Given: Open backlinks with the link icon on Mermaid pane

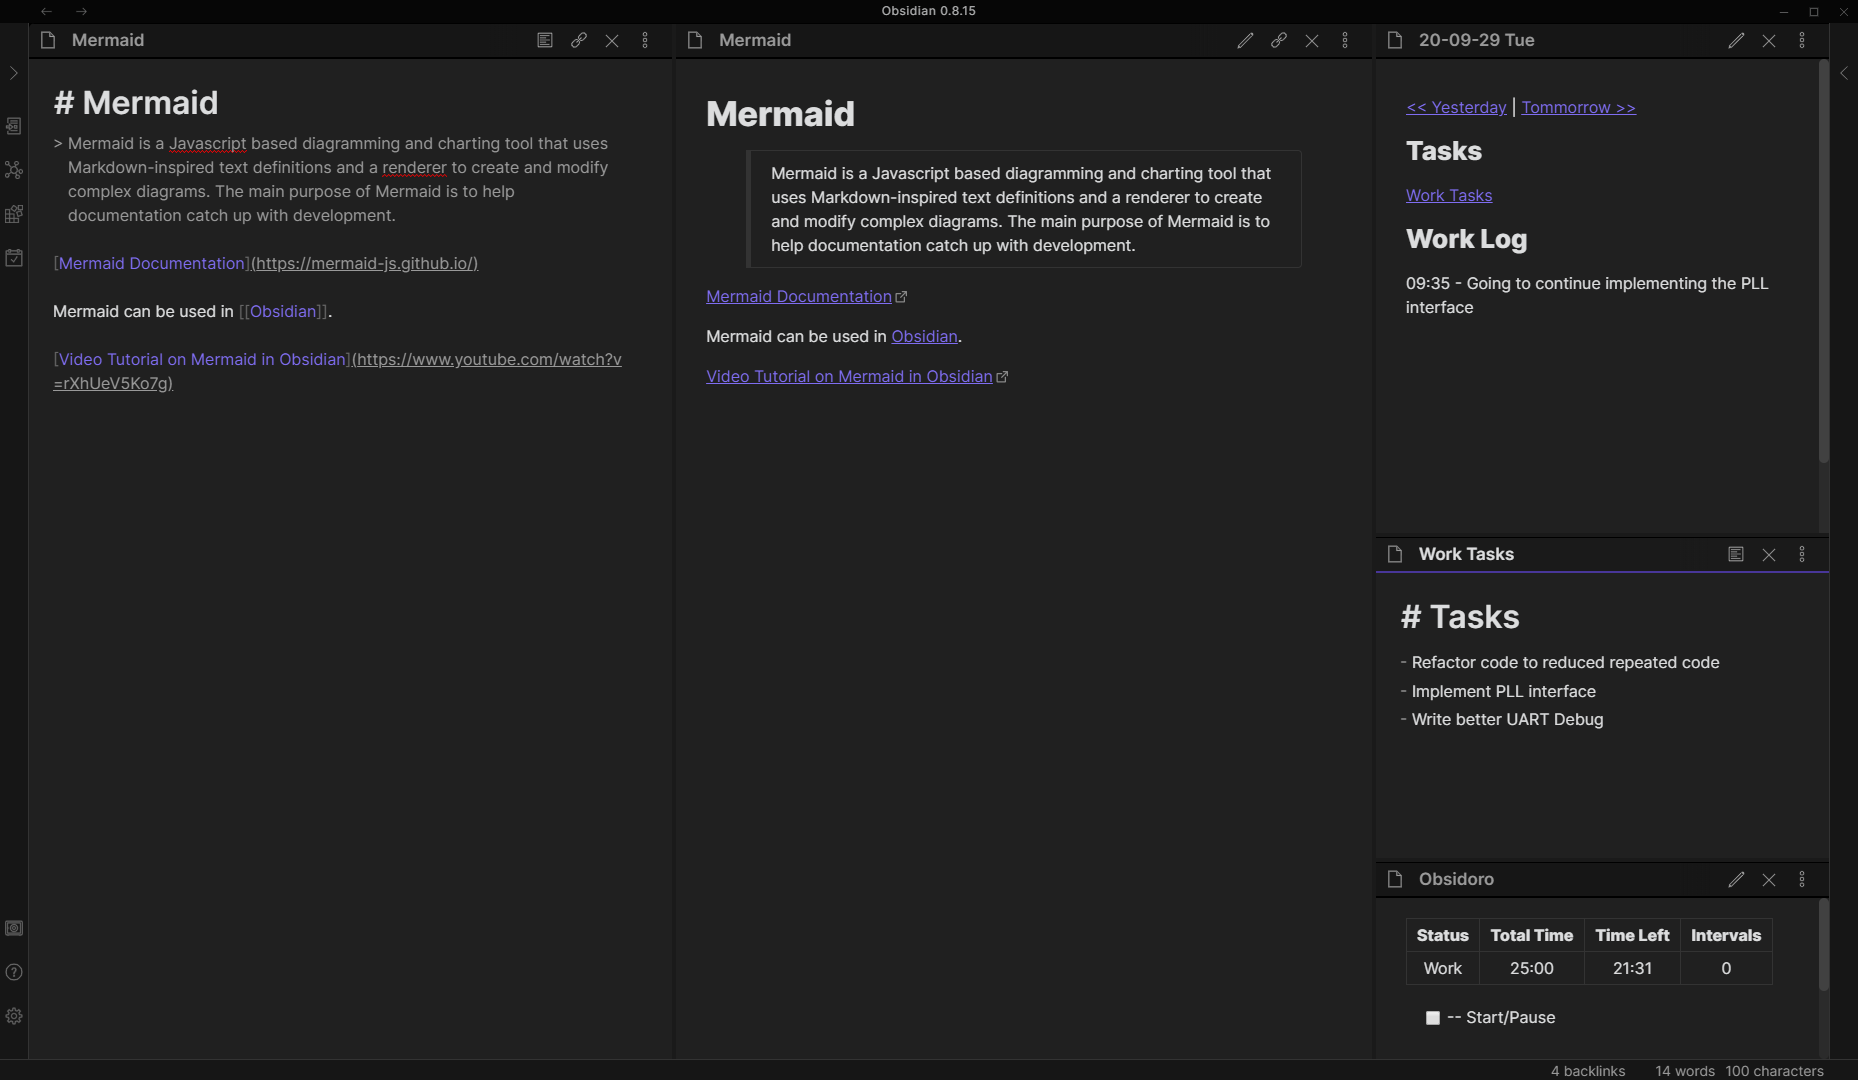Looking at the screenshot, I should (579, 40).
